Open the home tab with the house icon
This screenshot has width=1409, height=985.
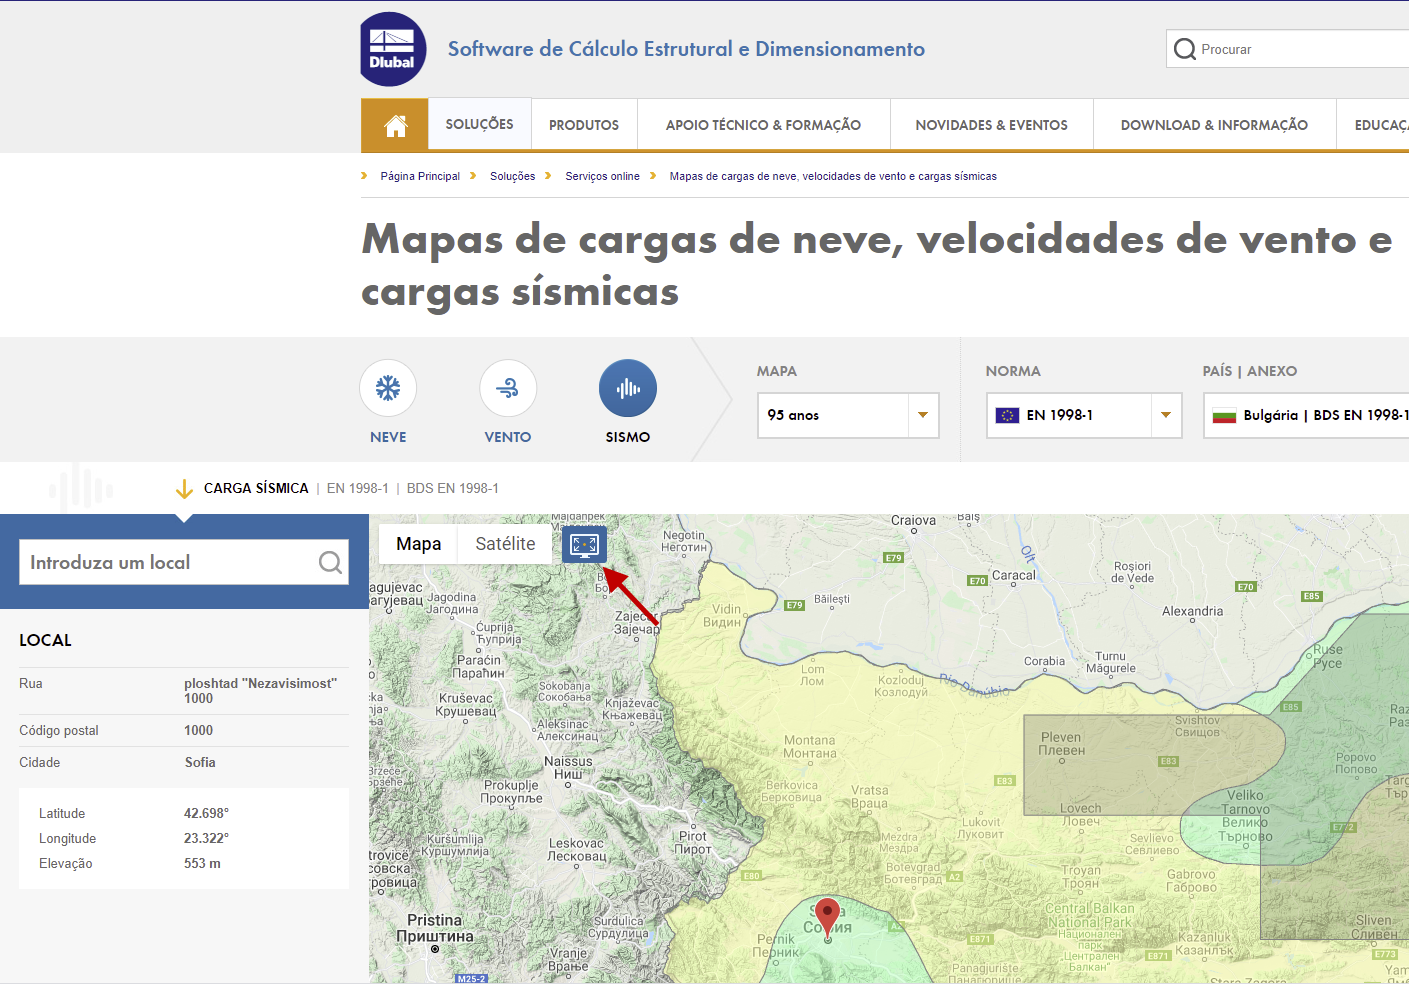(x=394, y=124)
